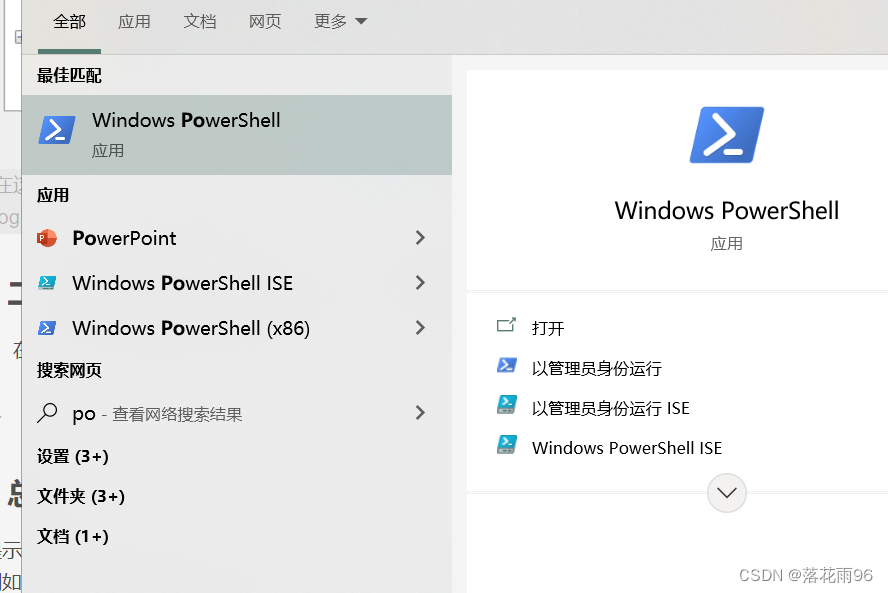
Task: Click the magnifier icon beside po
Action: pyautogui.click(x=48, y=413)
